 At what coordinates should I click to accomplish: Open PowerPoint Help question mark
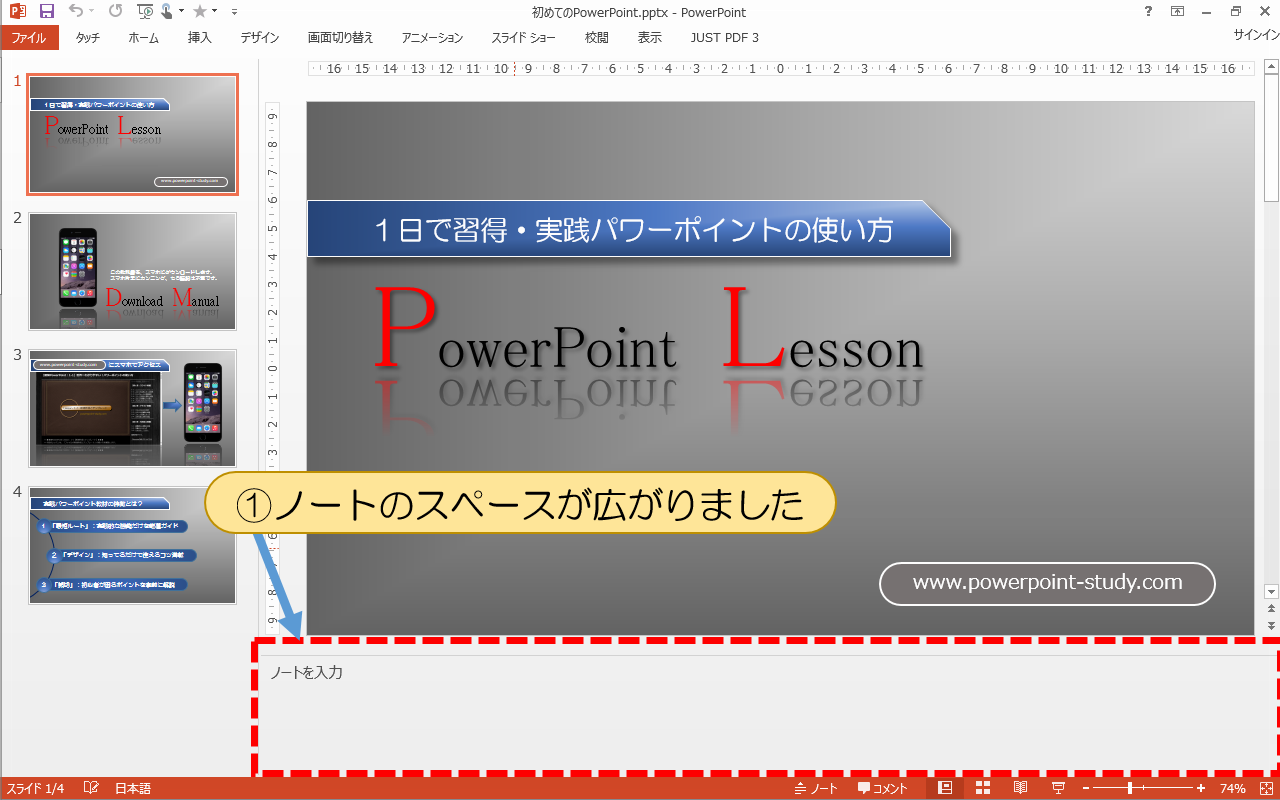(1148, 12)
